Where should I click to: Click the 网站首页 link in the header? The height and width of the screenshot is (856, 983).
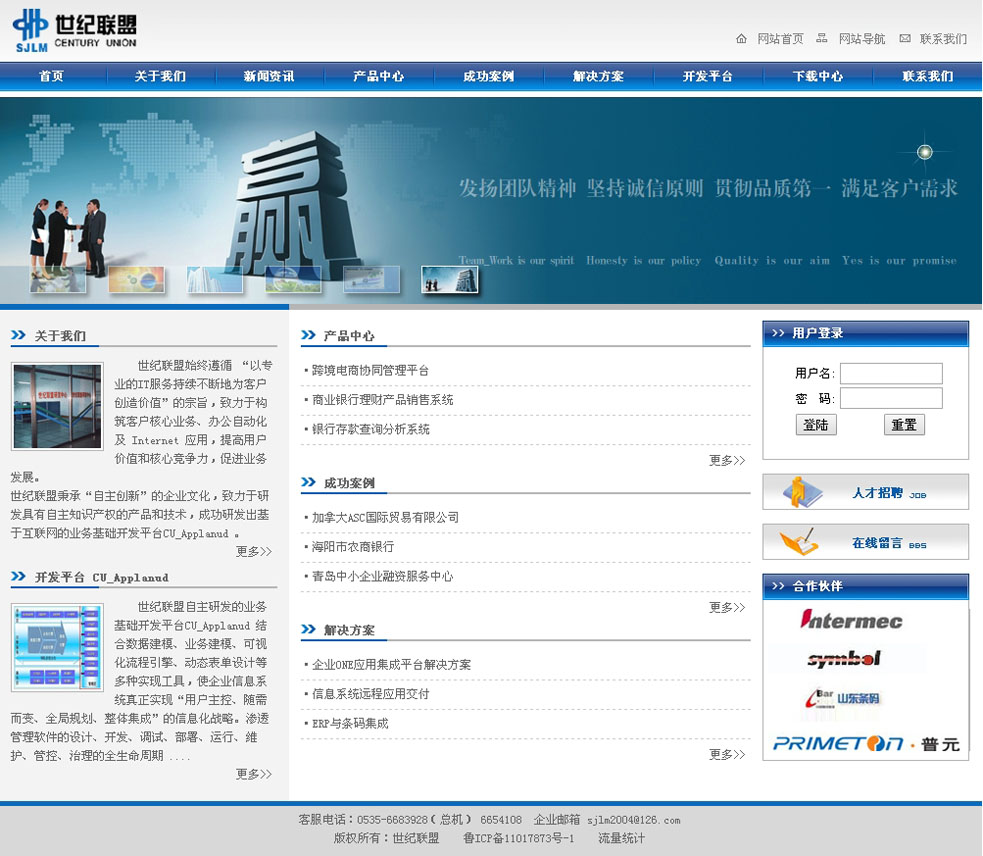pyautogui.click(x=781, y=39)
